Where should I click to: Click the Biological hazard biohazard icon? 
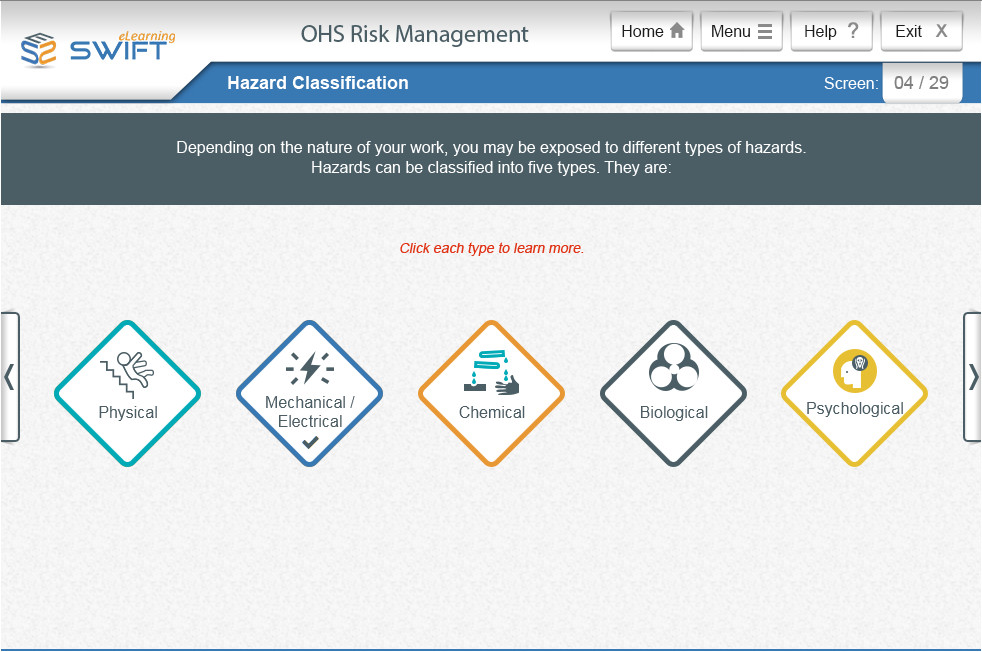click(x=673, y=393)
